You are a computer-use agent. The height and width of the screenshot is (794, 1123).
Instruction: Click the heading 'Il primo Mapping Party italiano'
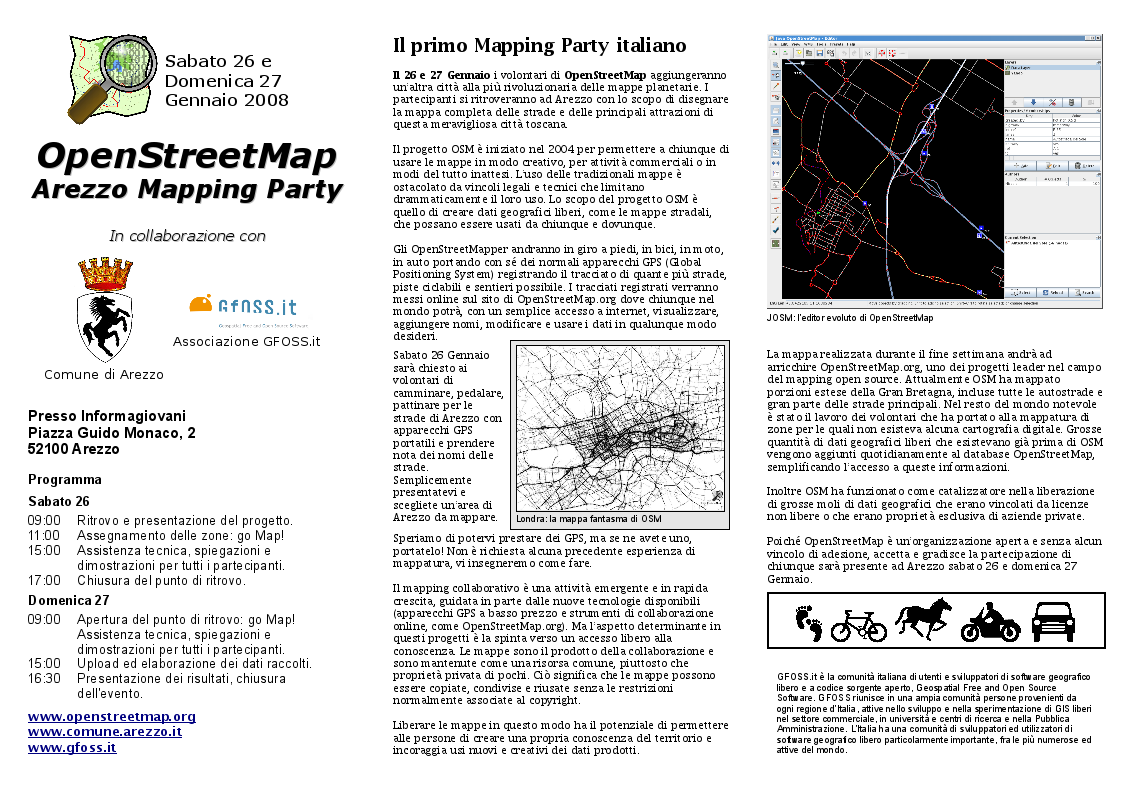[x=539, y=45]
